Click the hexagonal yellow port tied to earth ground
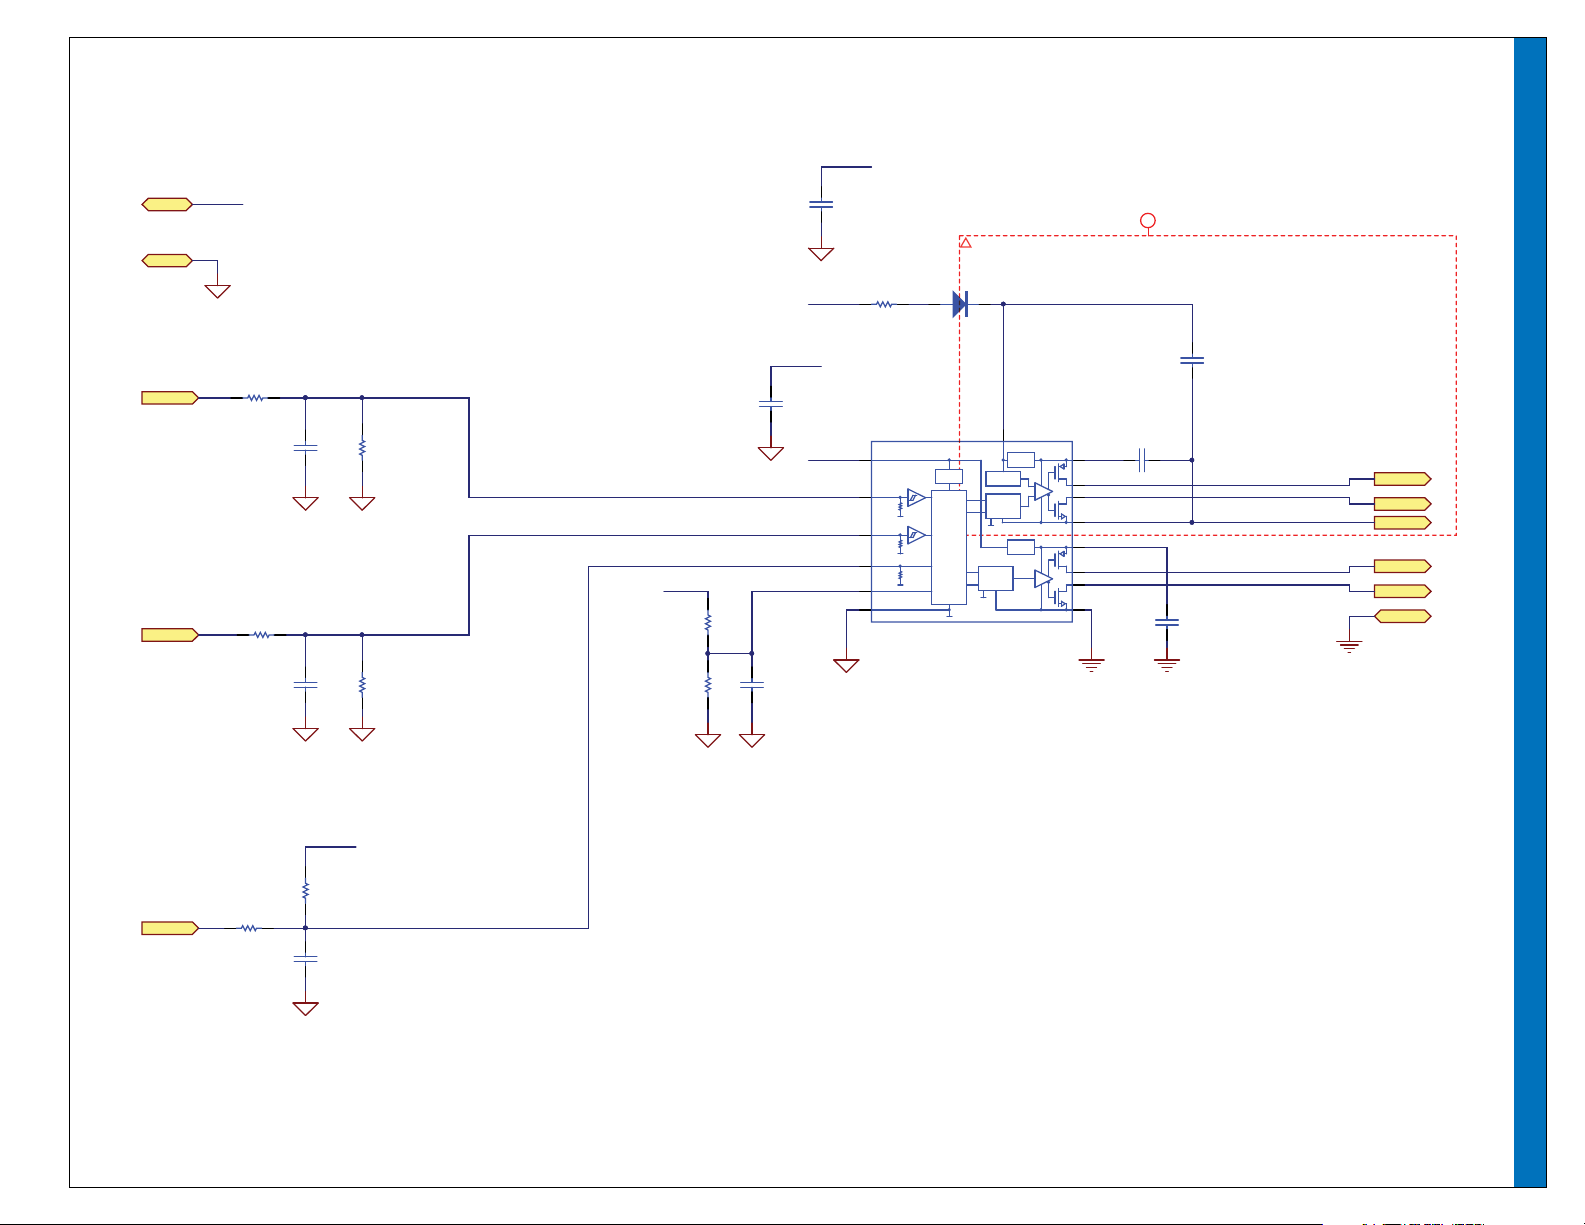This screenshot has width=1585, height=1225. pos(1402,616)
